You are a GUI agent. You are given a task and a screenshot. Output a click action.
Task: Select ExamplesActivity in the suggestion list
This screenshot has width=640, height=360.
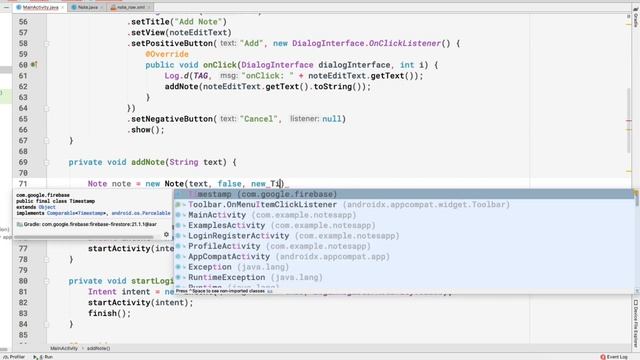pyautogui.click(x=404, y=225)
